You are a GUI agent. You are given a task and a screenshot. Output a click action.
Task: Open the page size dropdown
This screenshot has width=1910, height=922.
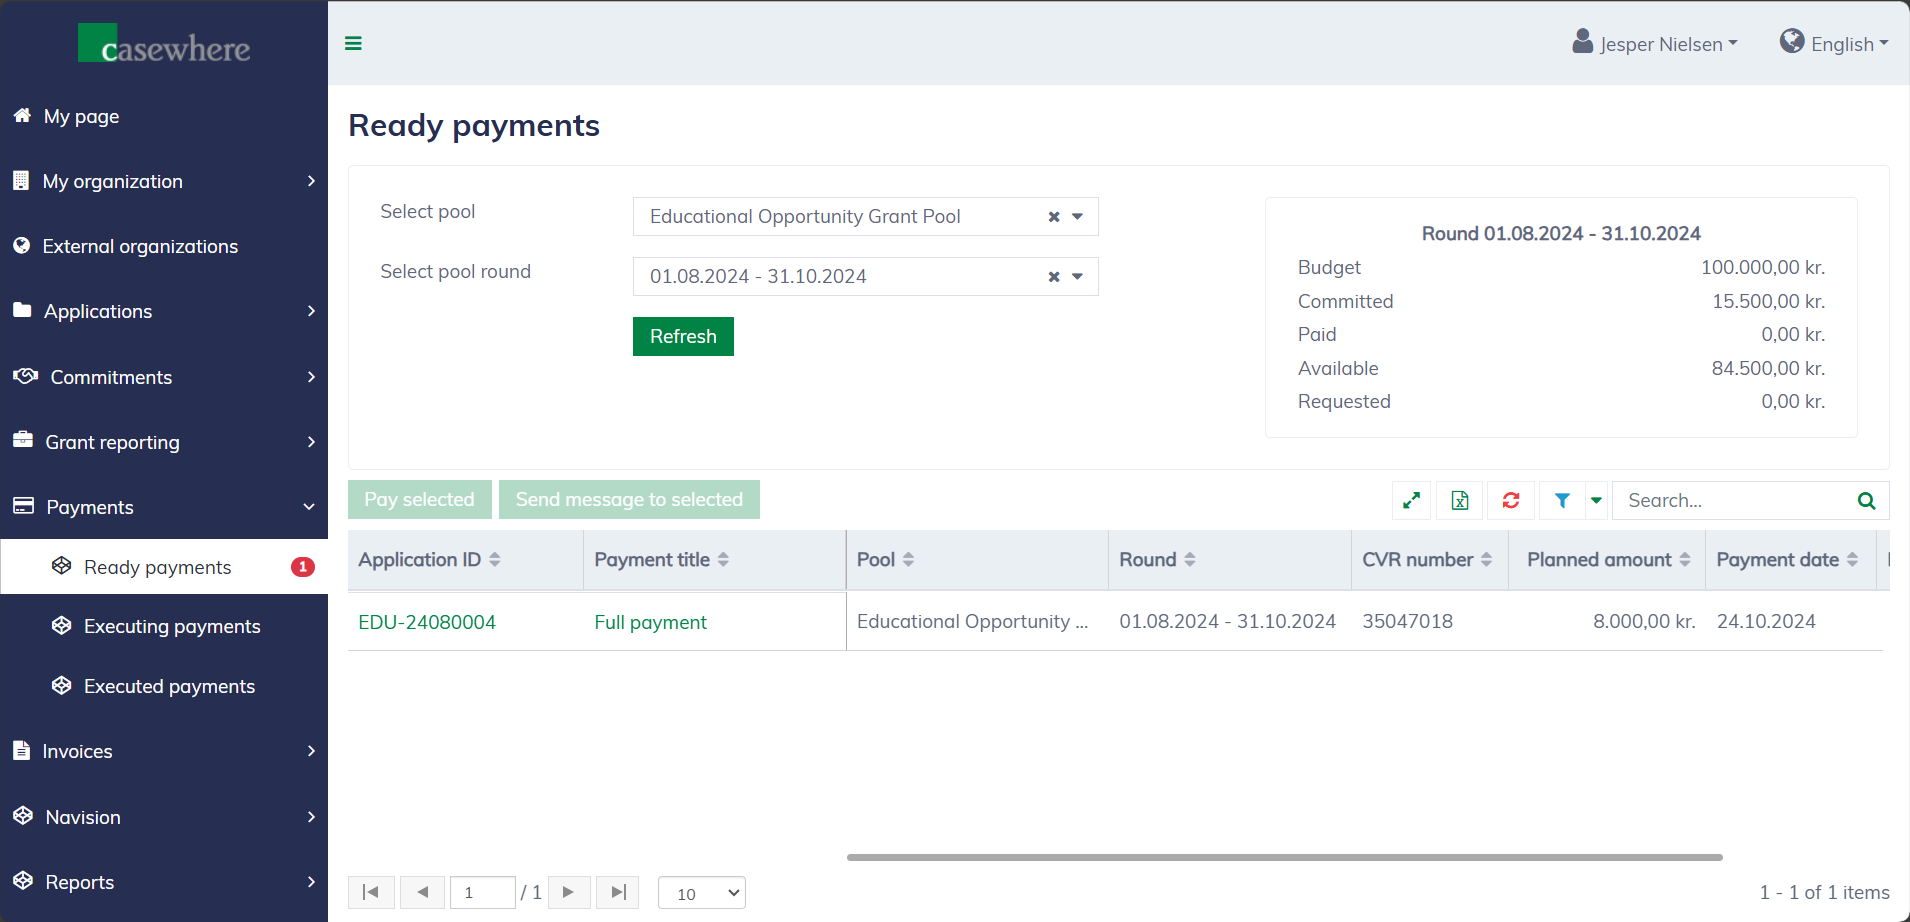click(702, 893)
